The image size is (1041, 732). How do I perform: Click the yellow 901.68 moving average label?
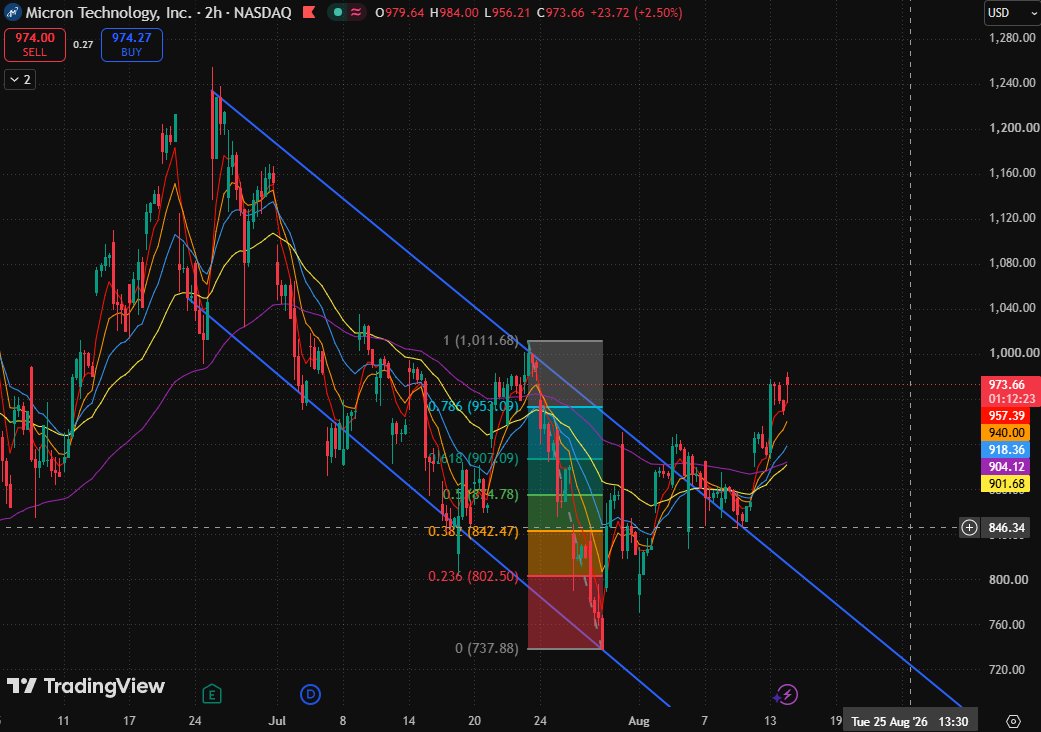(1006, 484)
